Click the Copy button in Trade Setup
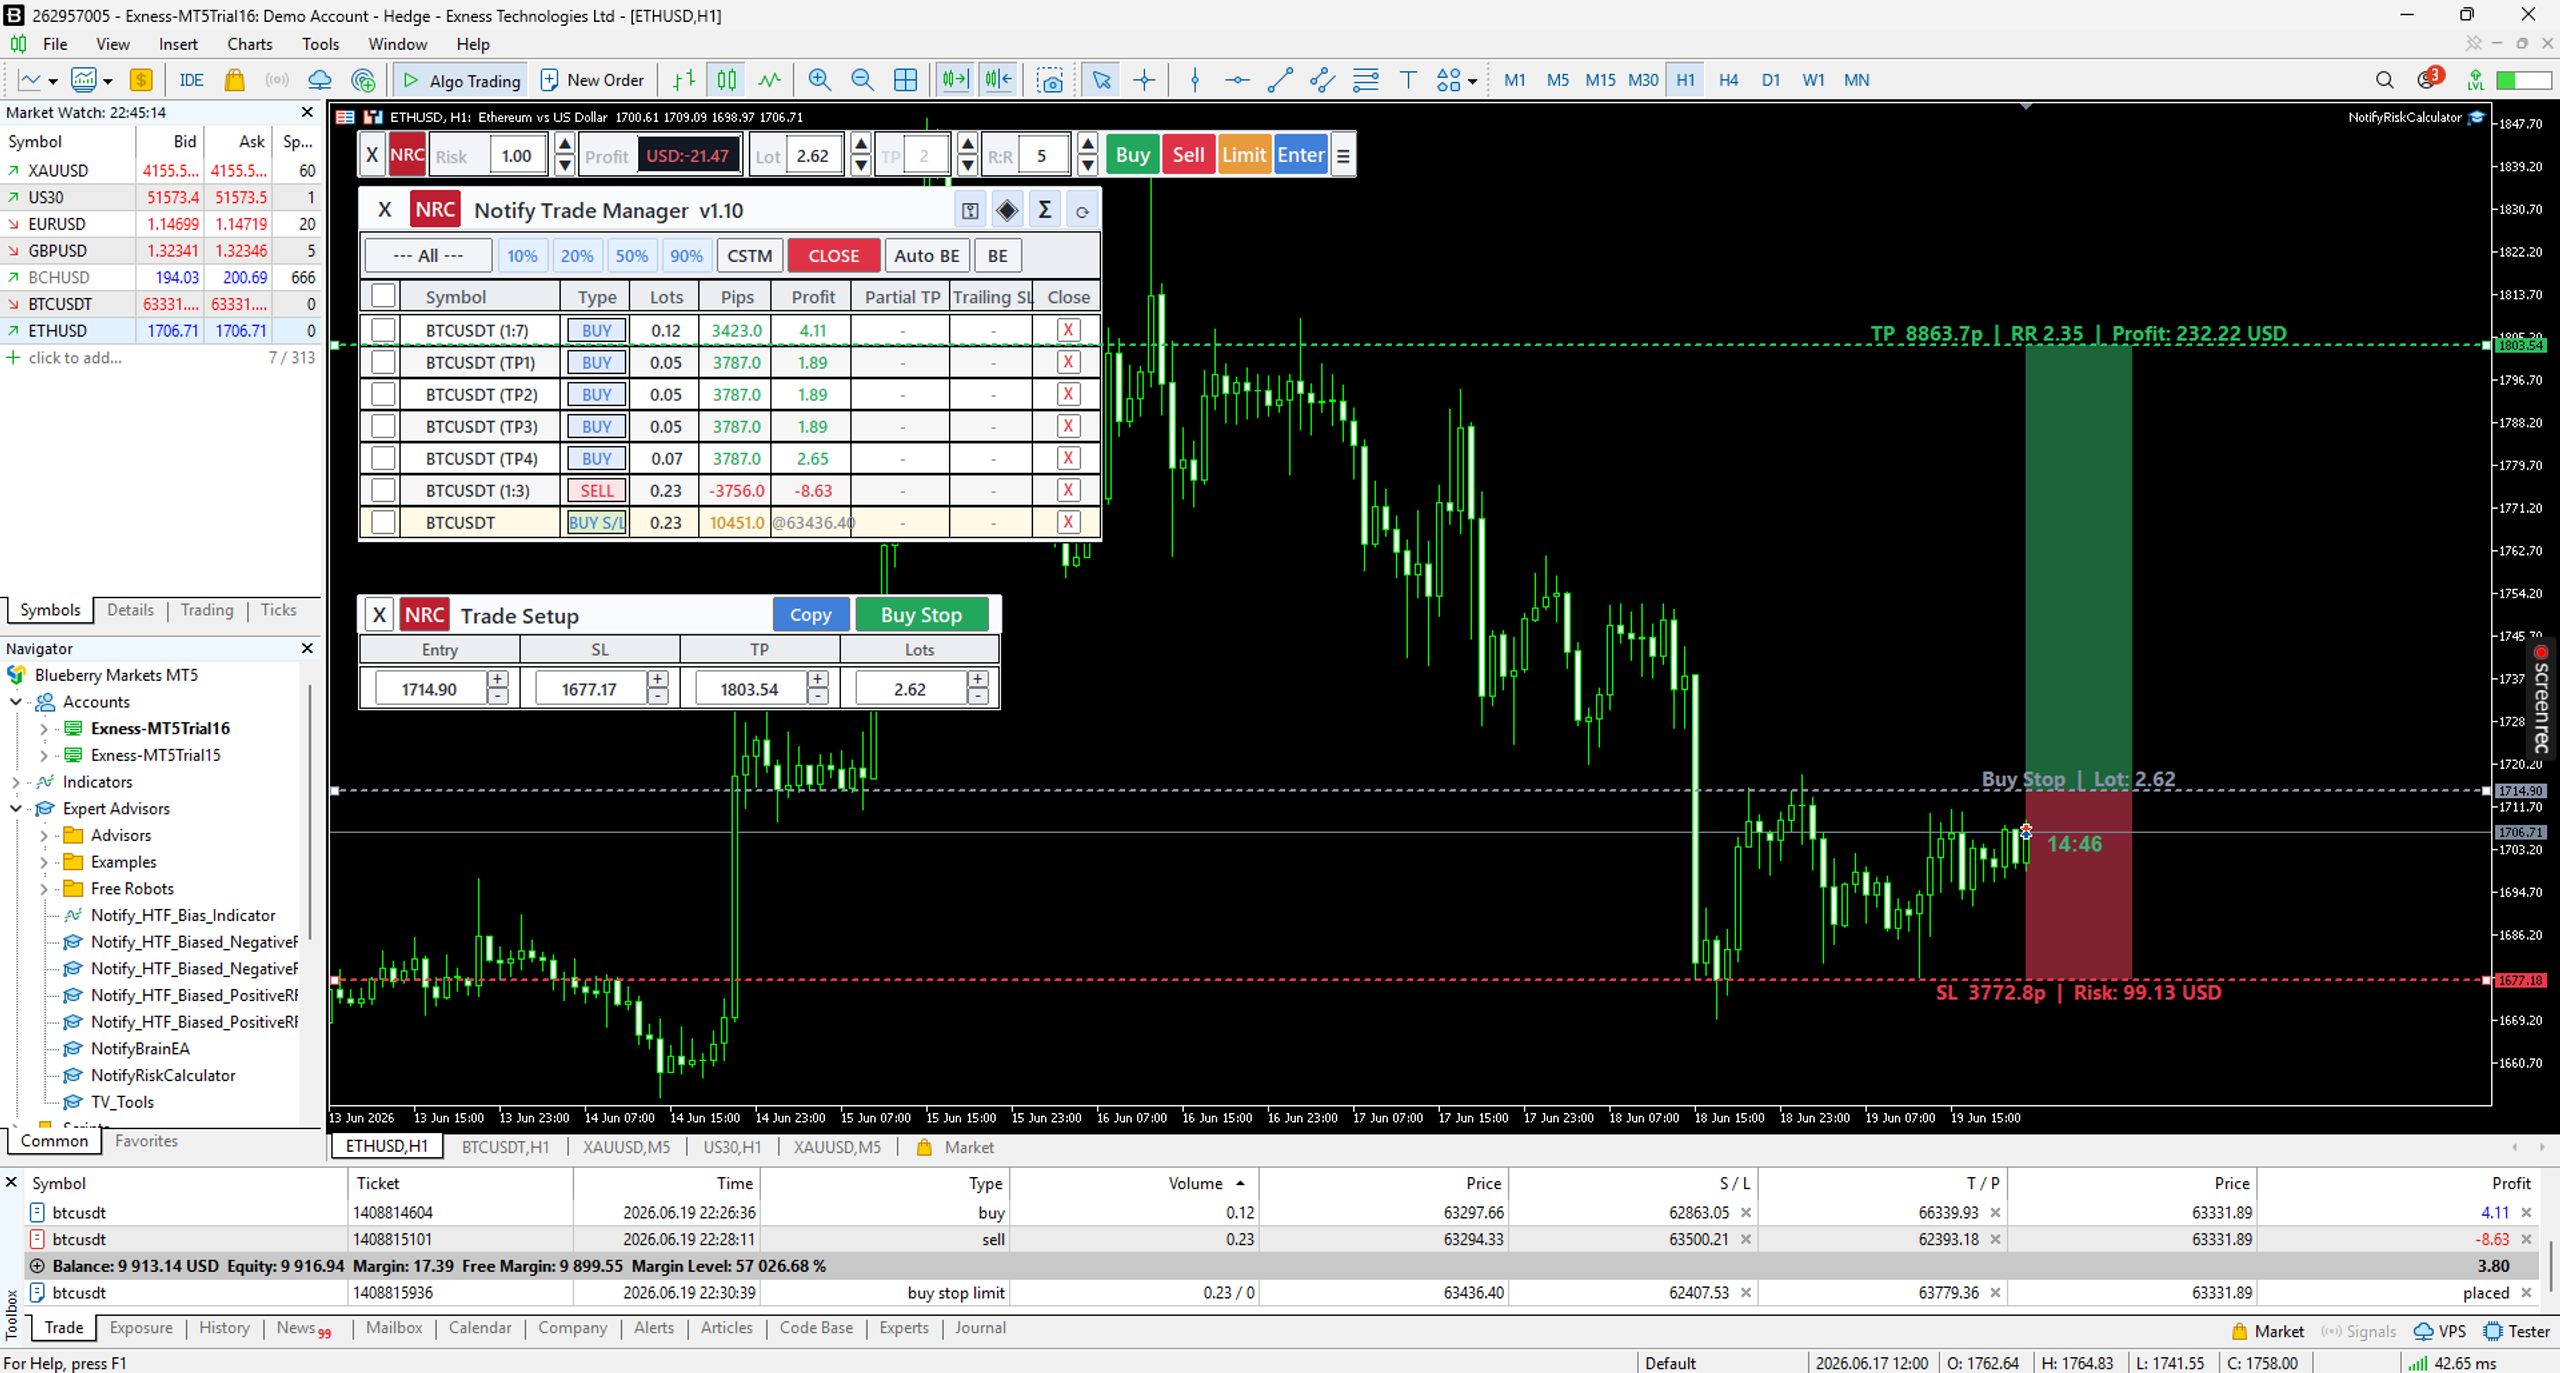This screenshot has width=2560, height=1373. [810, 615]
